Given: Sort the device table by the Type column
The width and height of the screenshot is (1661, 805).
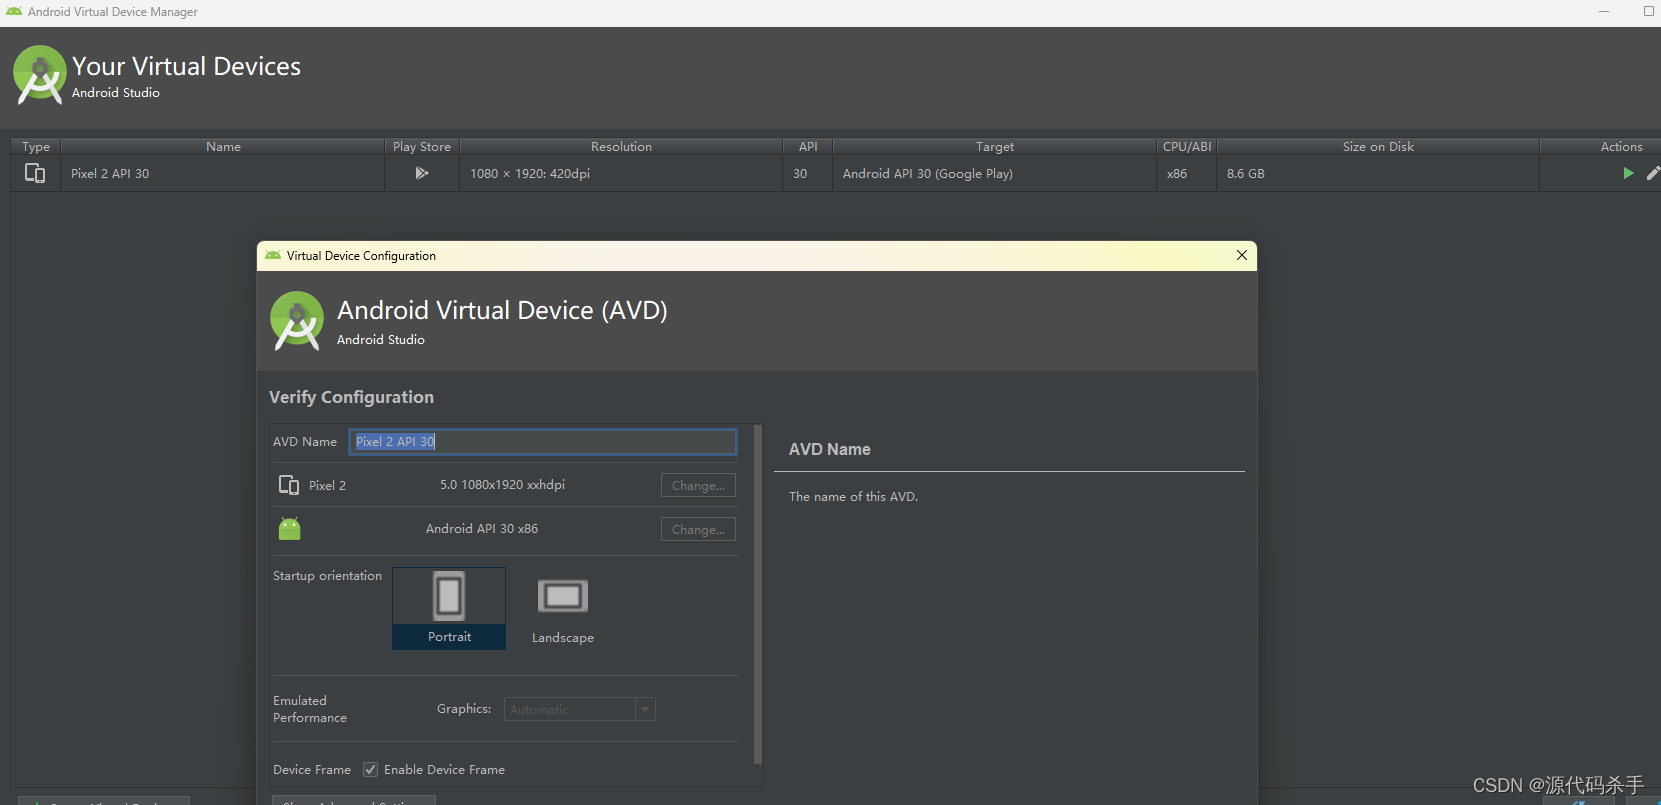Looking at the screenshot, I should coord(36,146).
